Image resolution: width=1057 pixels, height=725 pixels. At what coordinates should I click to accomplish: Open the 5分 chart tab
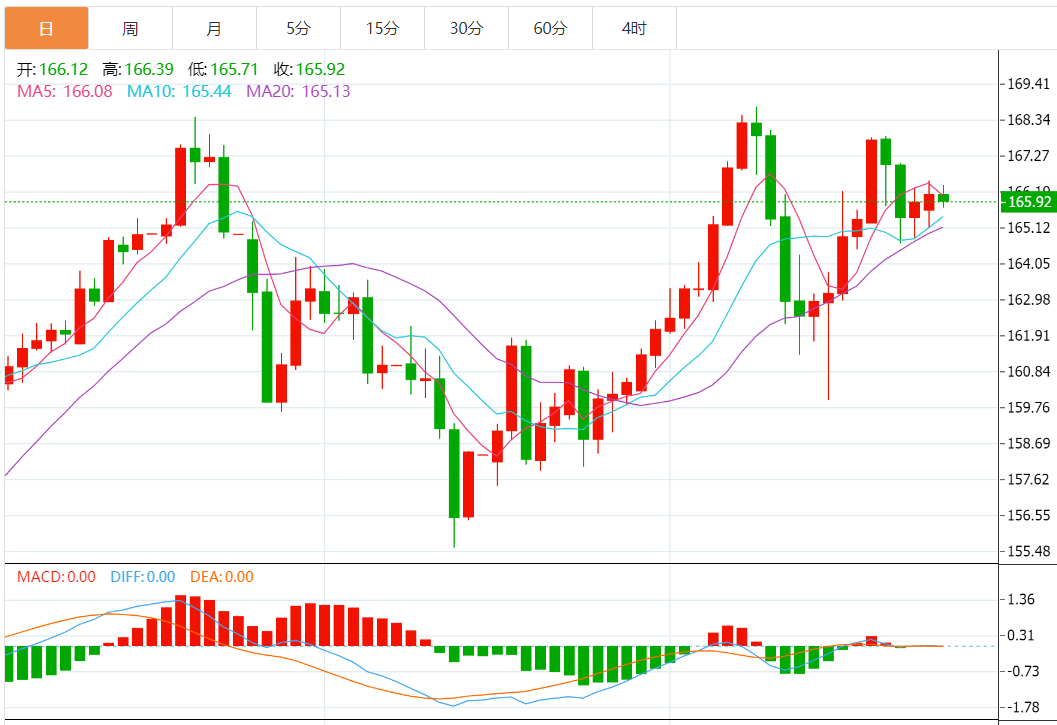[x=298, y=28]
